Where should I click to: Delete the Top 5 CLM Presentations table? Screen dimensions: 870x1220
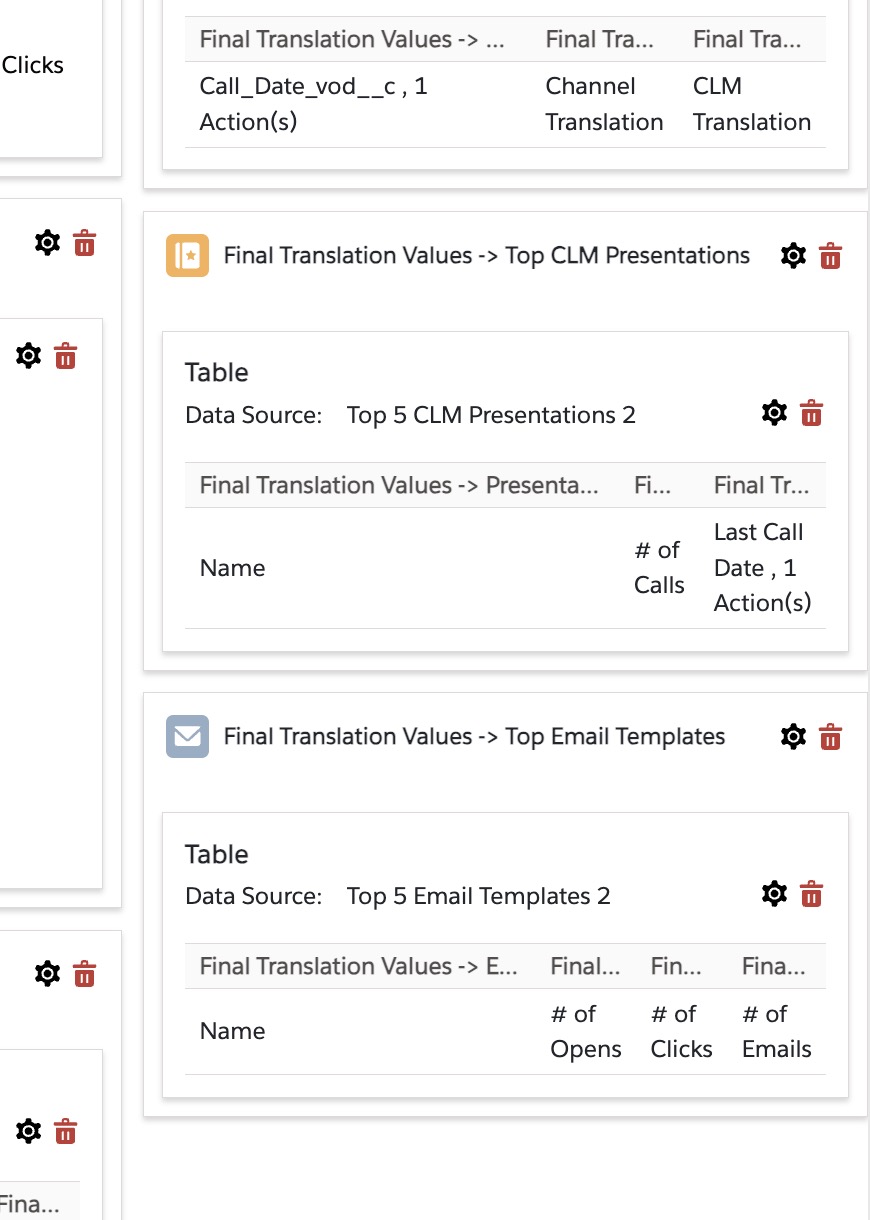click(x=811, y=413)
